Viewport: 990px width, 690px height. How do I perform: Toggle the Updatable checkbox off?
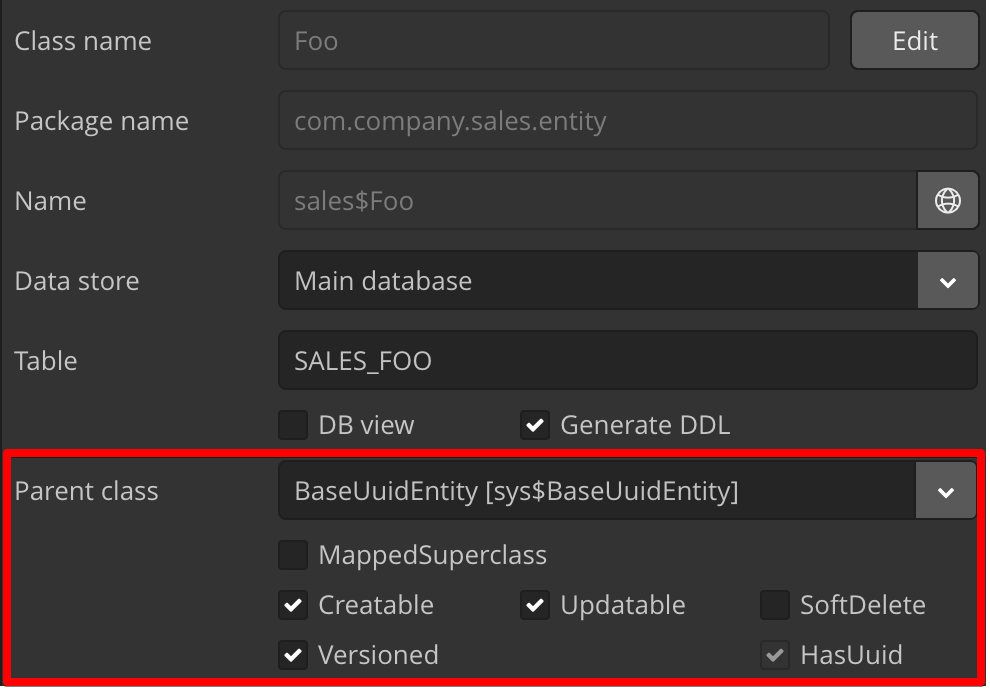[x=535, y=605]
